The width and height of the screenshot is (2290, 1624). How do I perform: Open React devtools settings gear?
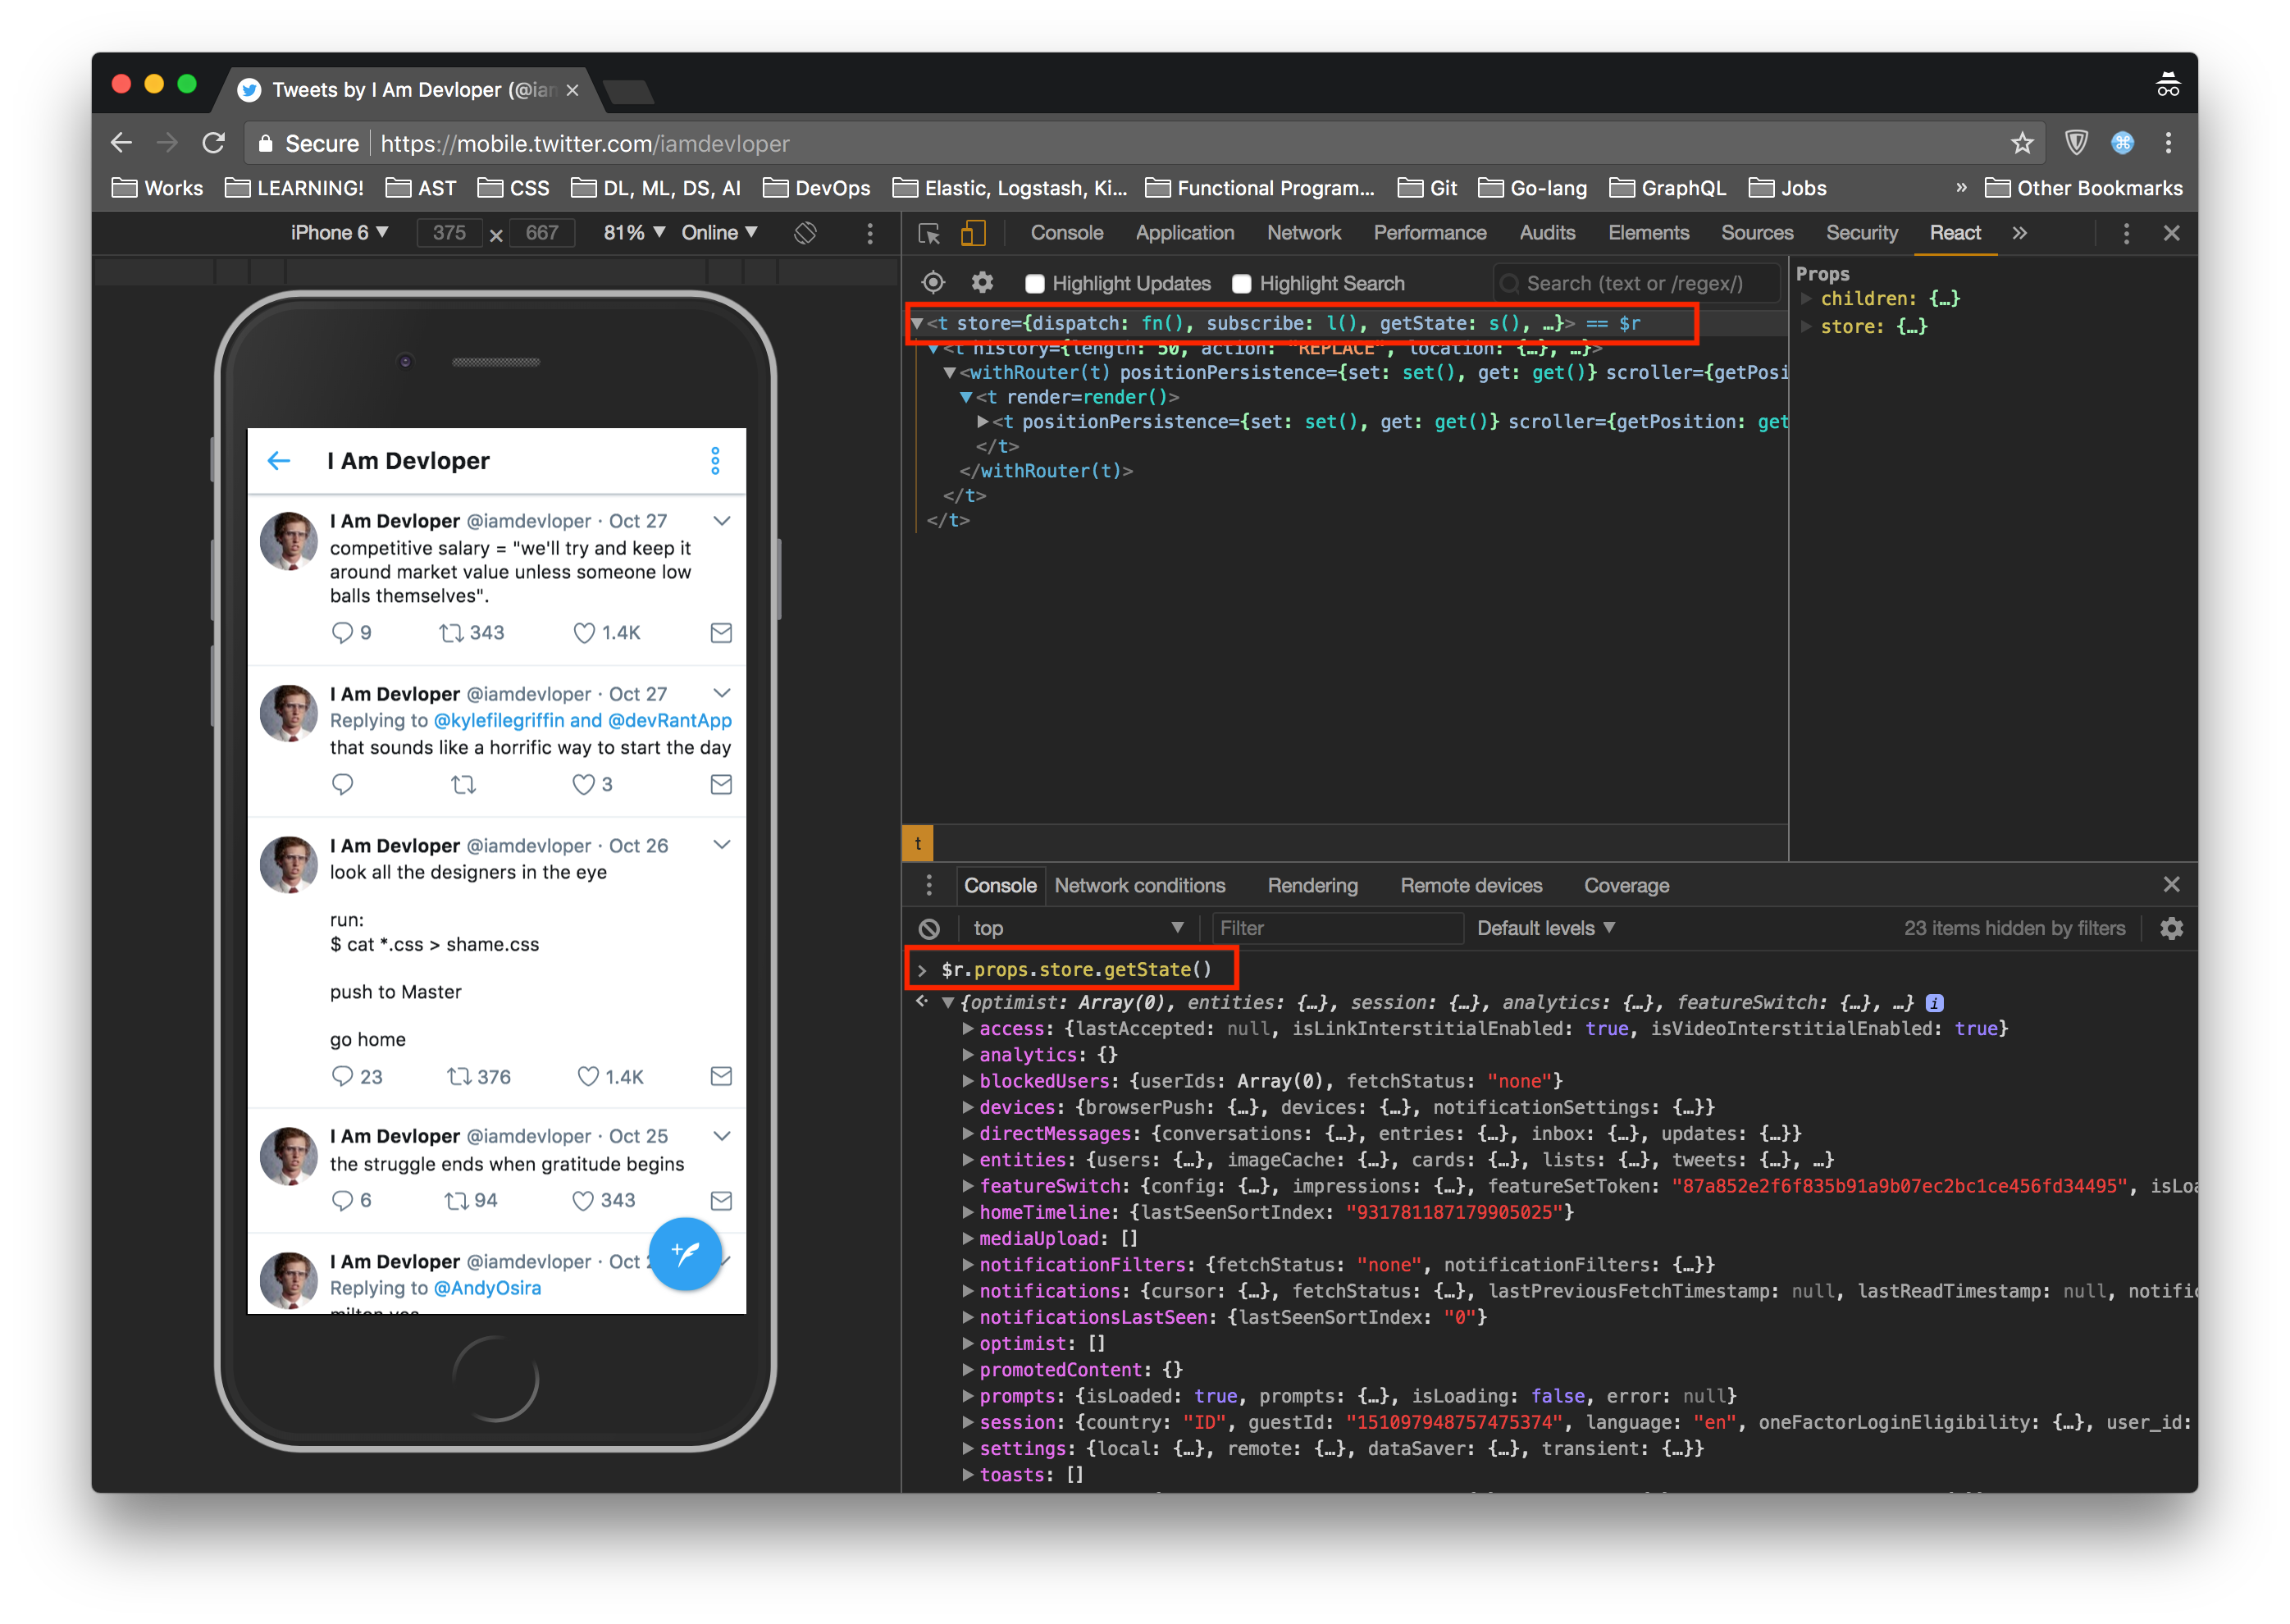pyautogui.click(x=982, y=283)
